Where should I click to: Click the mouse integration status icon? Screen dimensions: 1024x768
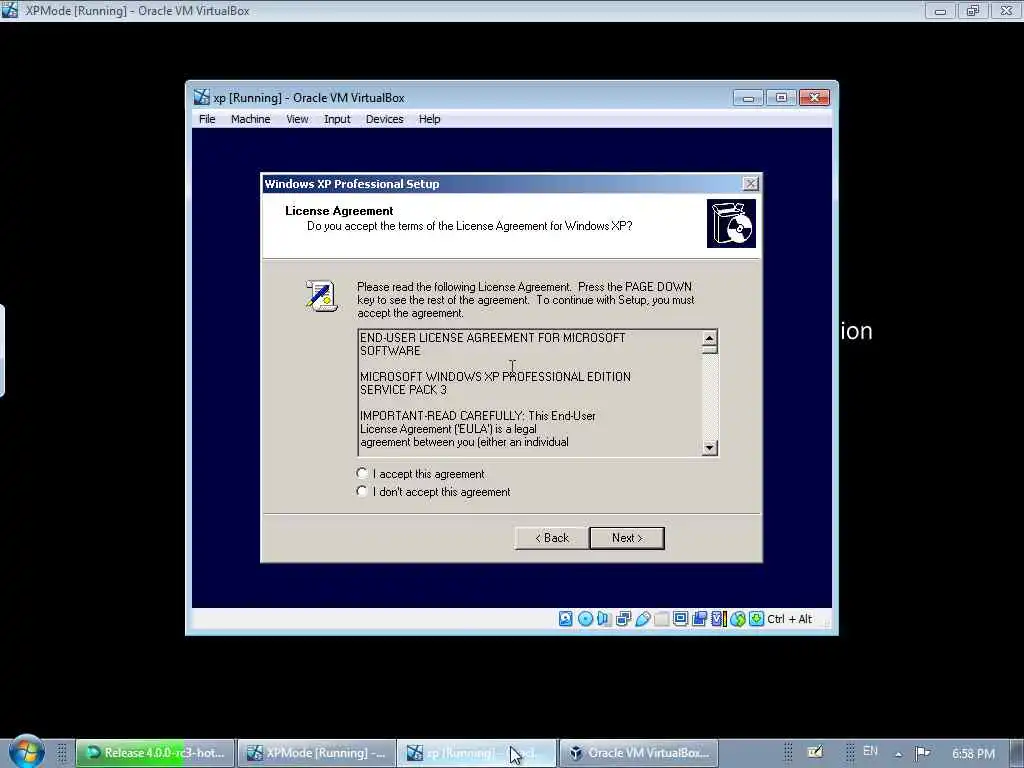pyautogui.click(x=738, y=618)
